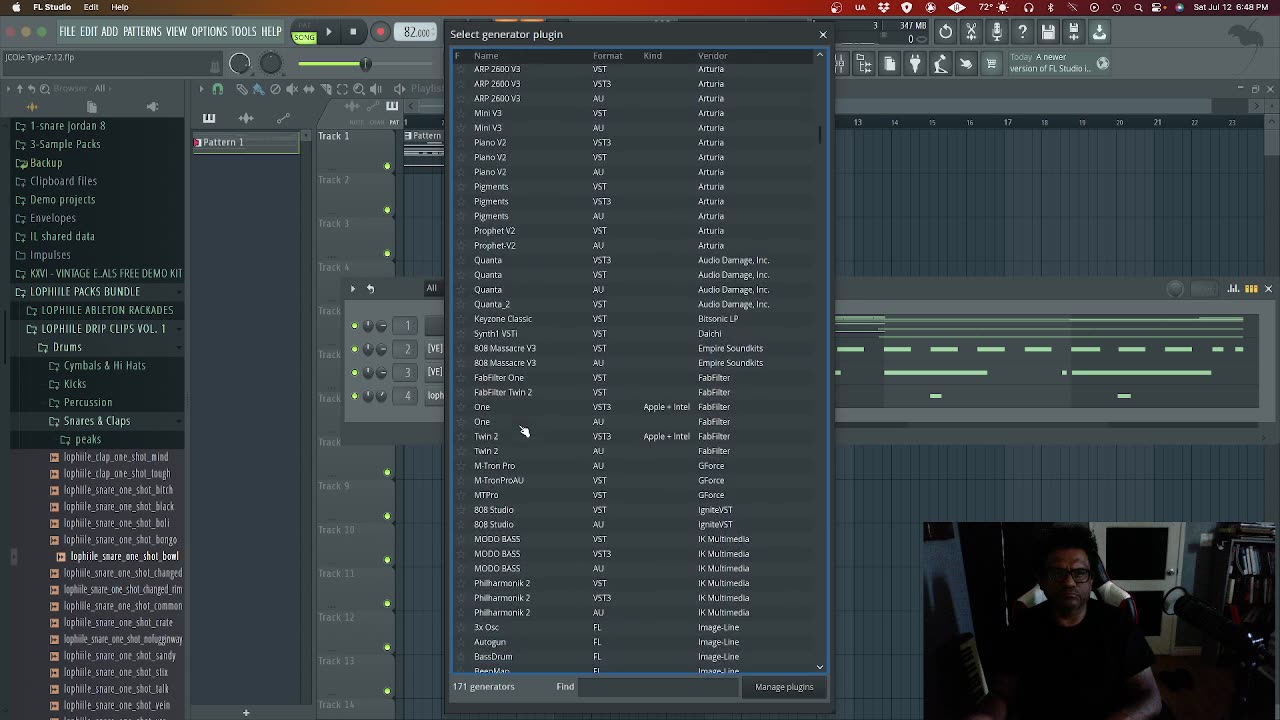Toggle Track 9 mute LED in playlist
Screen dimensions: 1280x720
[x=387, y=516]
